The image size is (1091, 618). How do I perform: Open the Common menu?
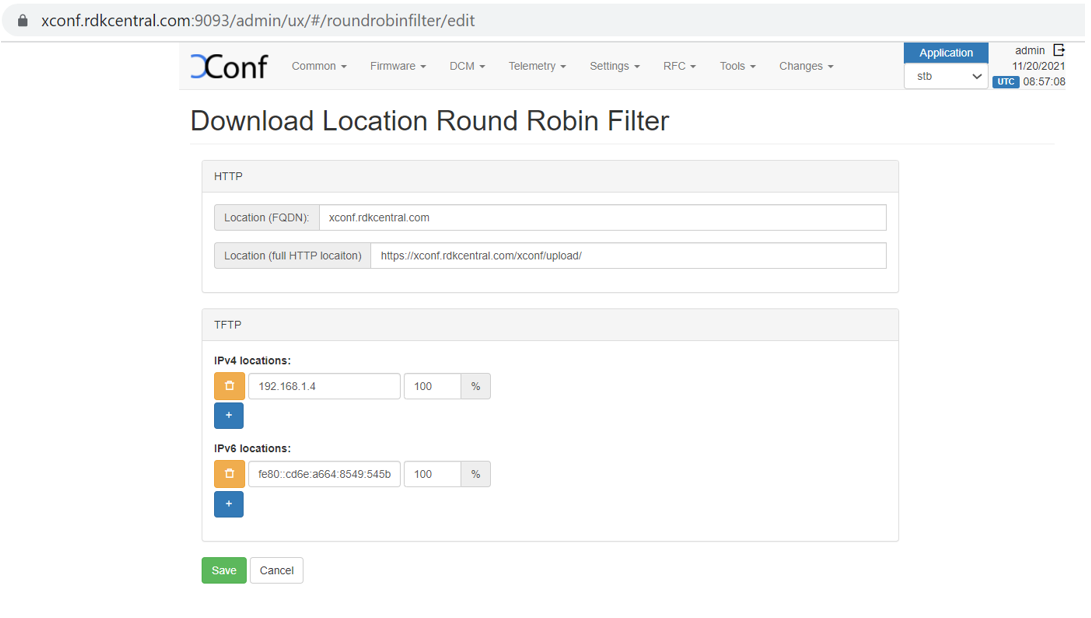[319, 66]
